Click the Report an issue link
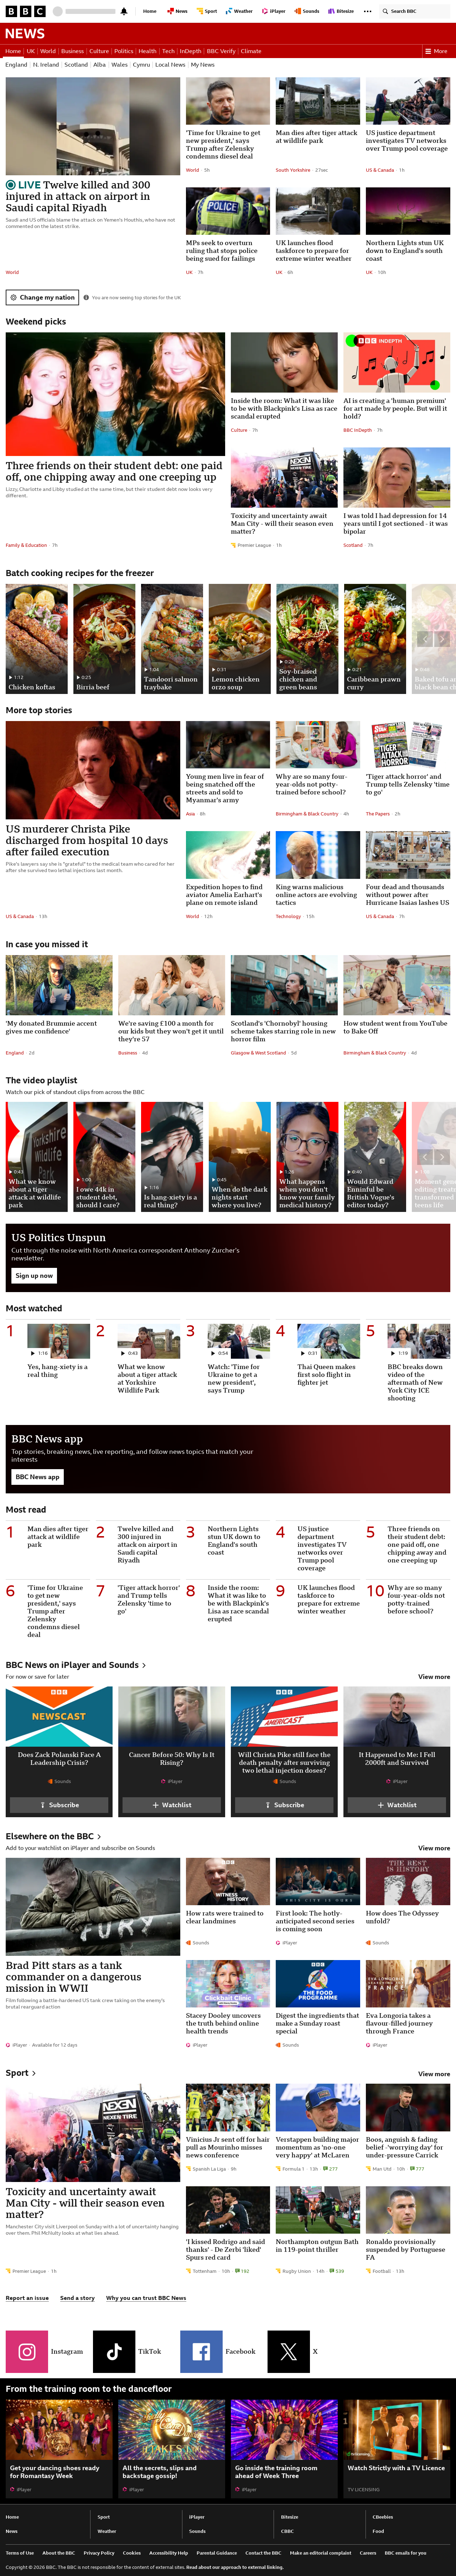Viewport: 456px width, 2576px height. pyautogui.click(x=27, y=2298)
